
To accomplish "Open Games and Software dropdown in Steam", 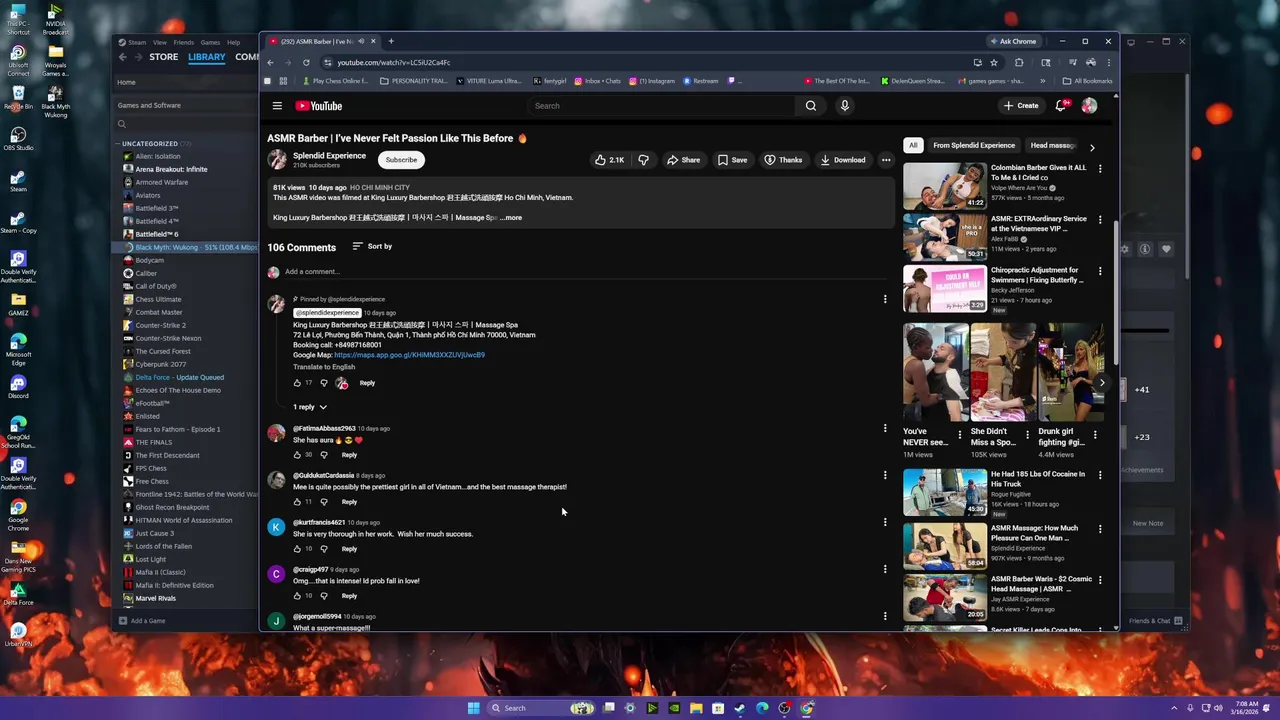I will click(x=184, y=105).
